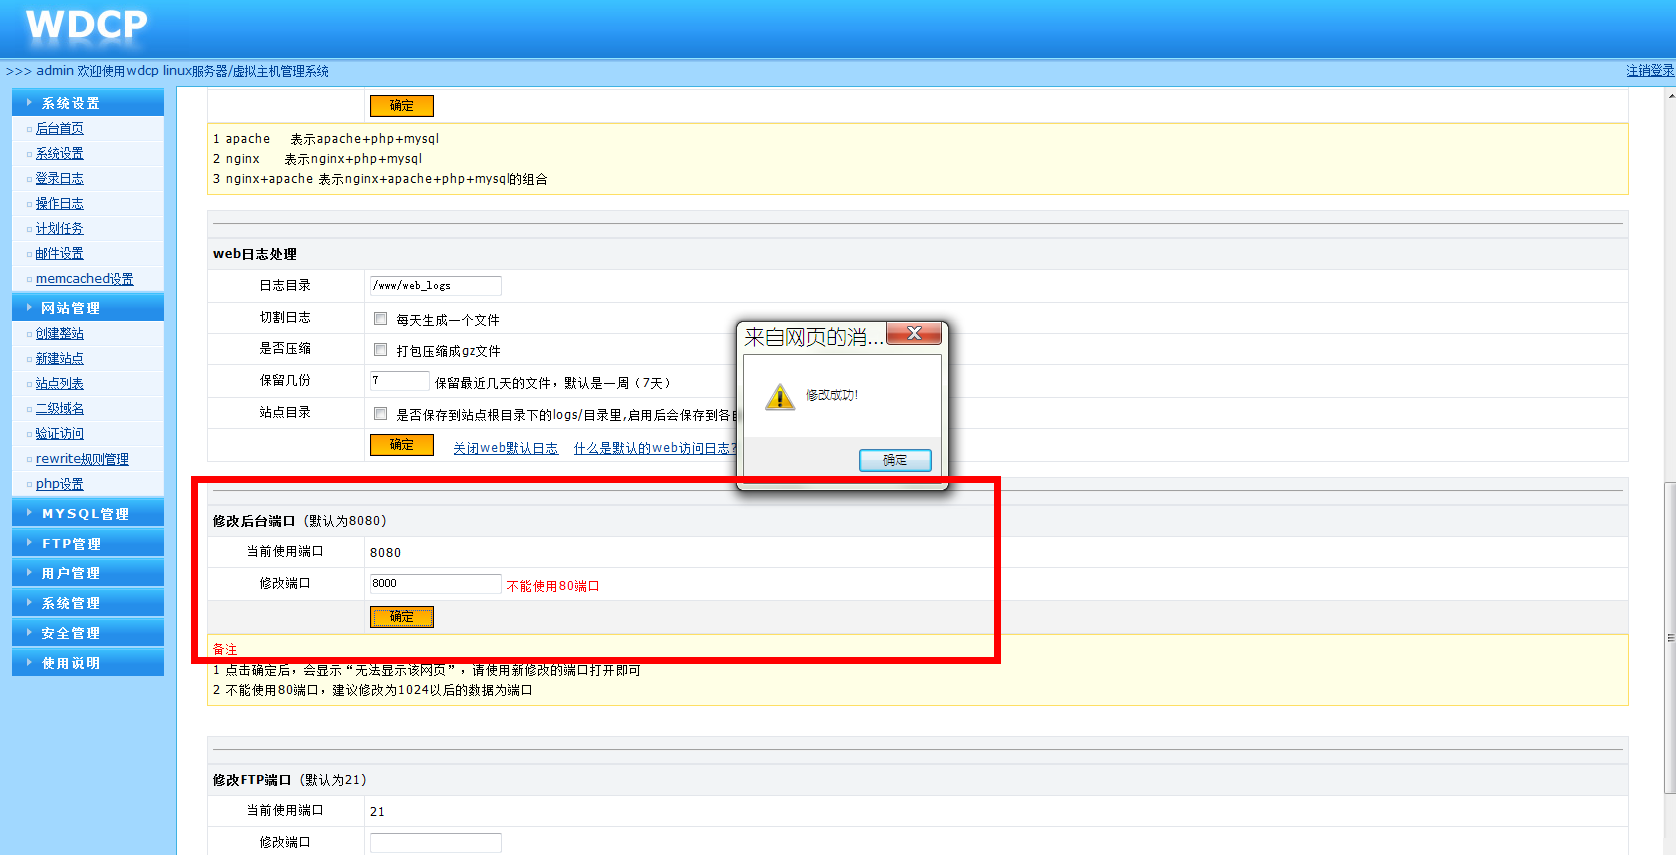Expand the 使用说明 sidebar section
Image resolution: width=1676 pixels, height=855 pixels.
88,663
